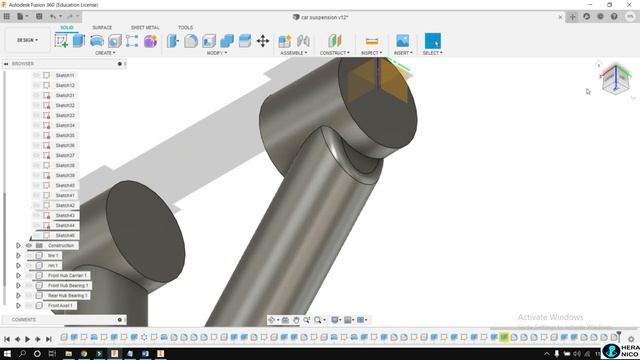Select the Measure tool in Inspect
The height and width of the screenshot is (360, 640).
coord(372,41)
